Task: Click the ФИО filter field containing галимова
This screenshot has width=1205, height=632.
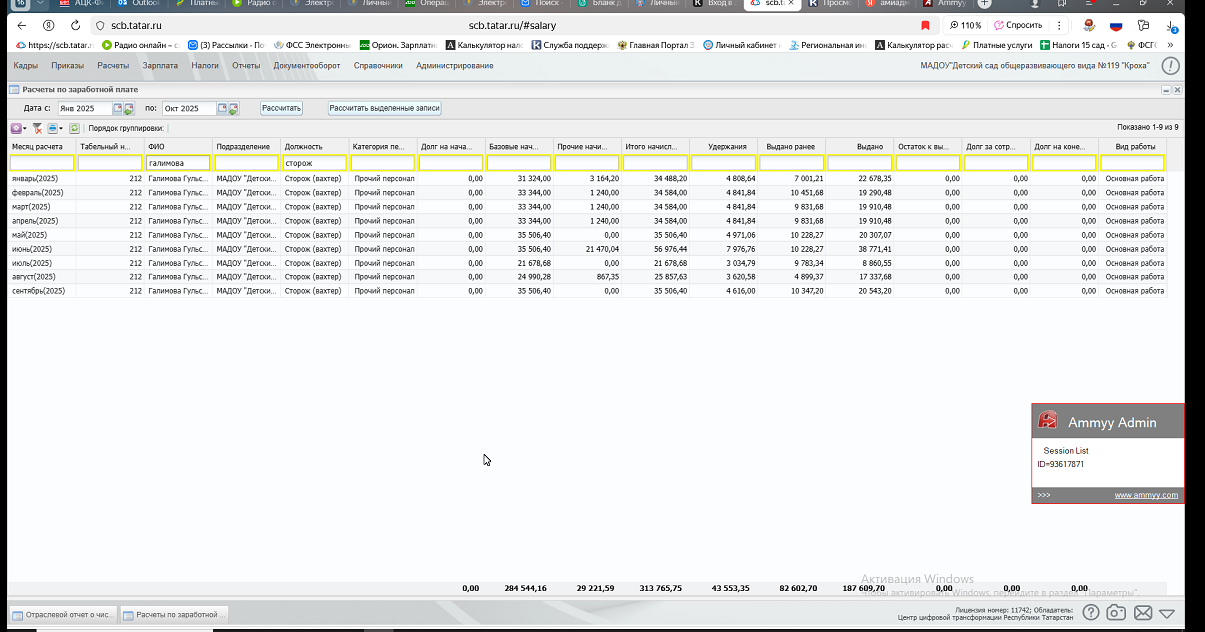Action: (x=178, y=163)
